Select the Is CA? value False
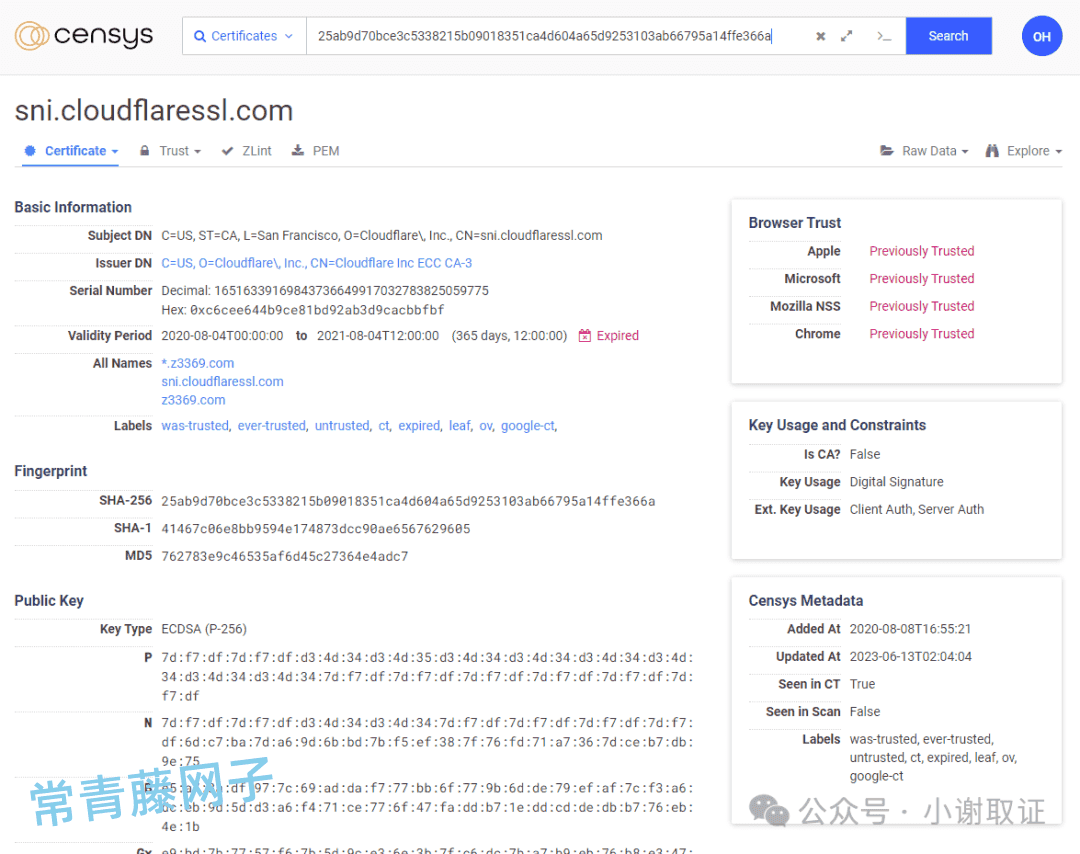 [x=864, y=455]
